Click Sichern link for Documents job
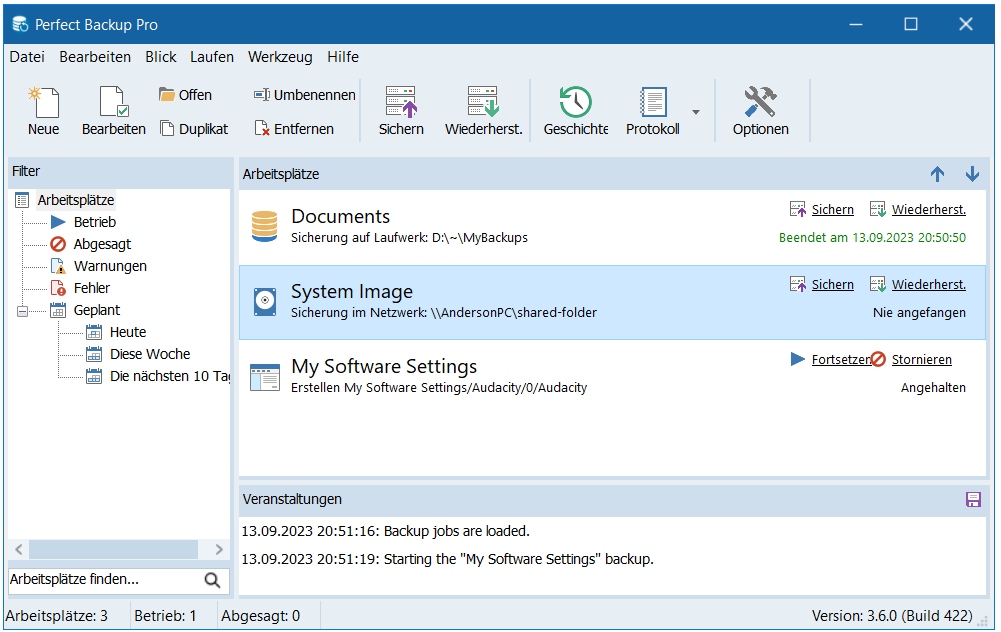Viewport: 1001px width, 632px height. [x=832, y=209]
